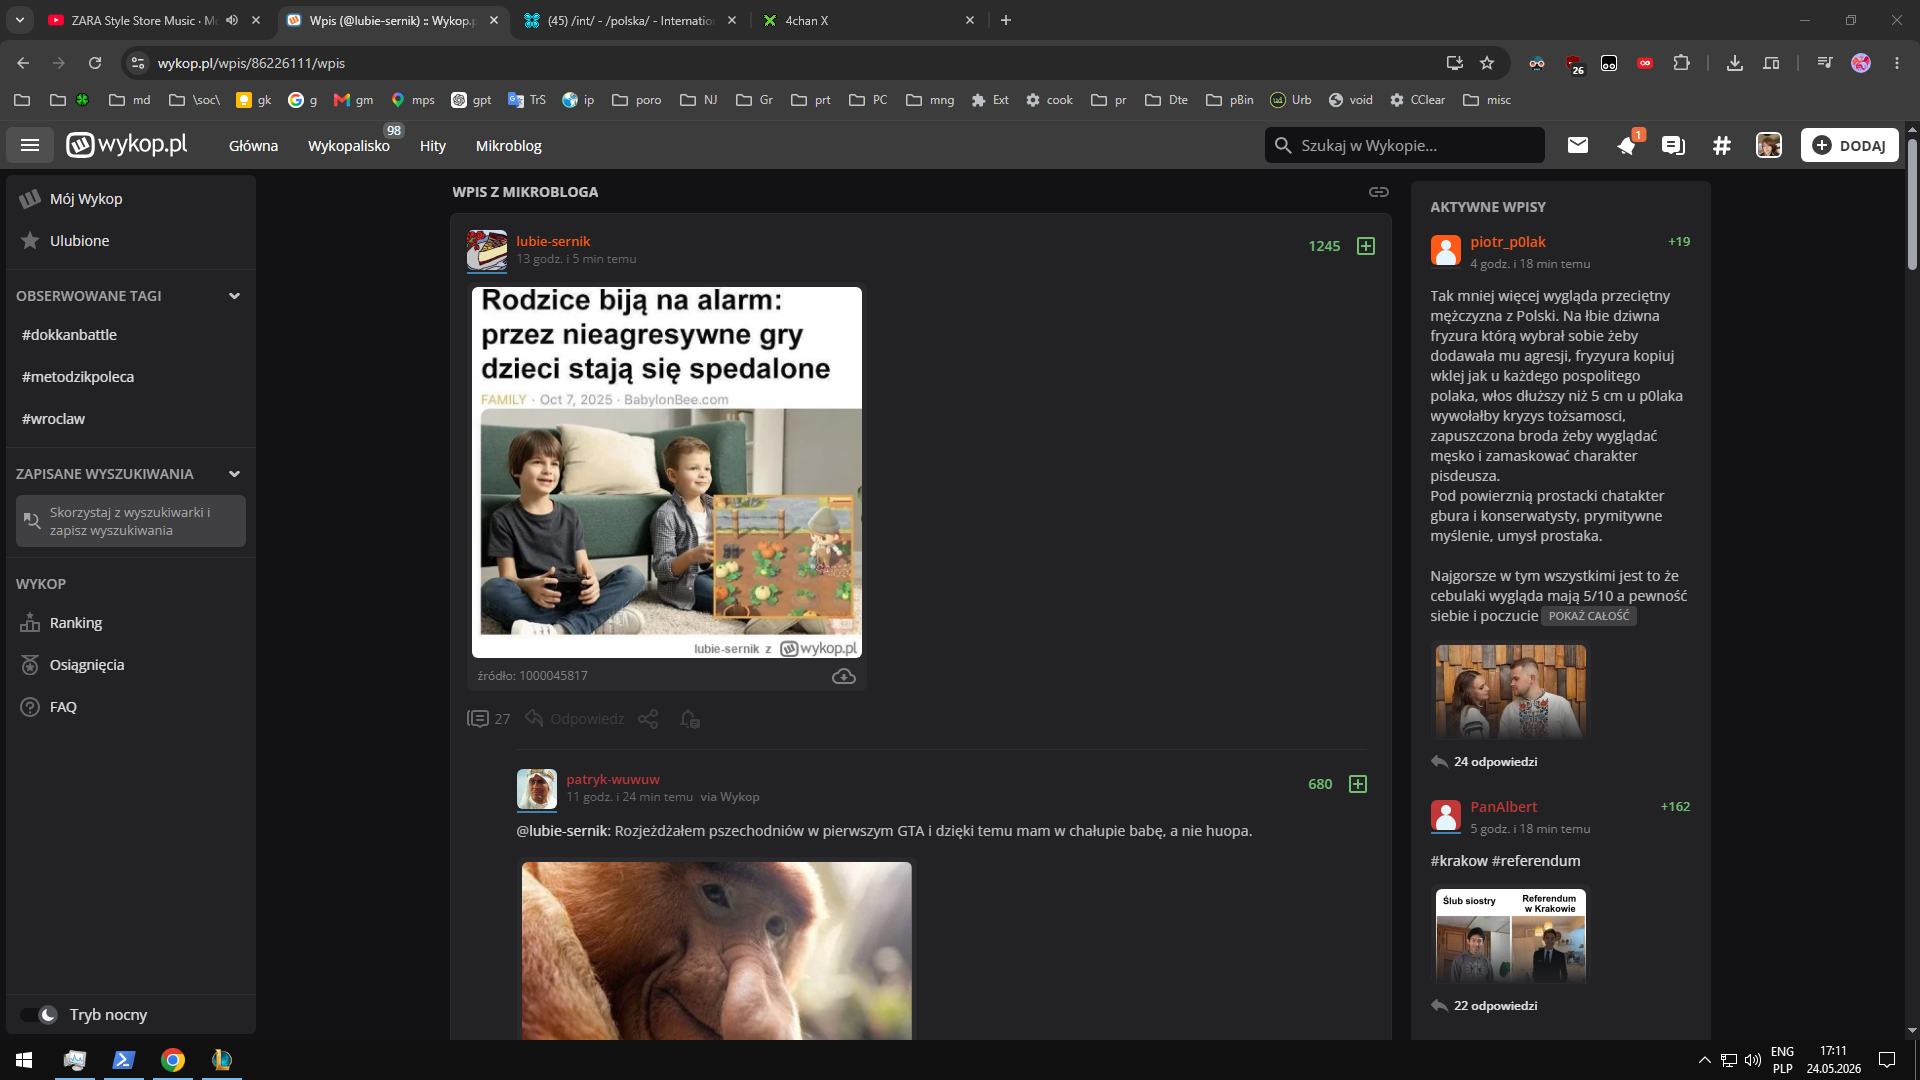Focus the Szukaj w Wykopie search field

(1404, 145)
